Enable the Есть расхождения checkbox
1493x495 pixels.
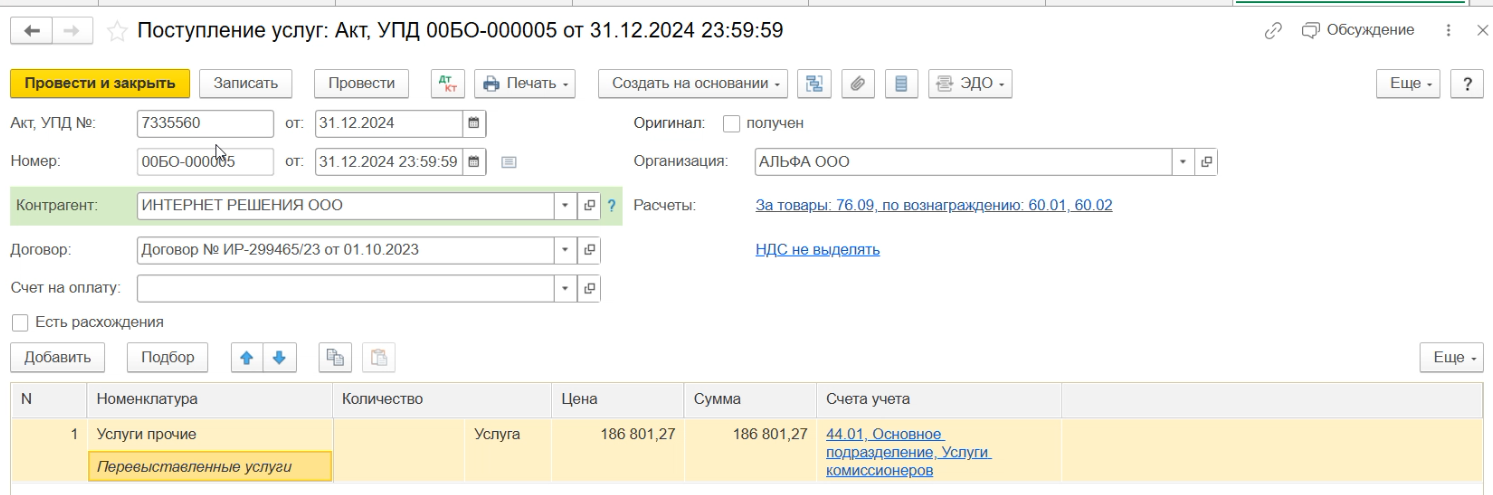[x=19, y=323]
